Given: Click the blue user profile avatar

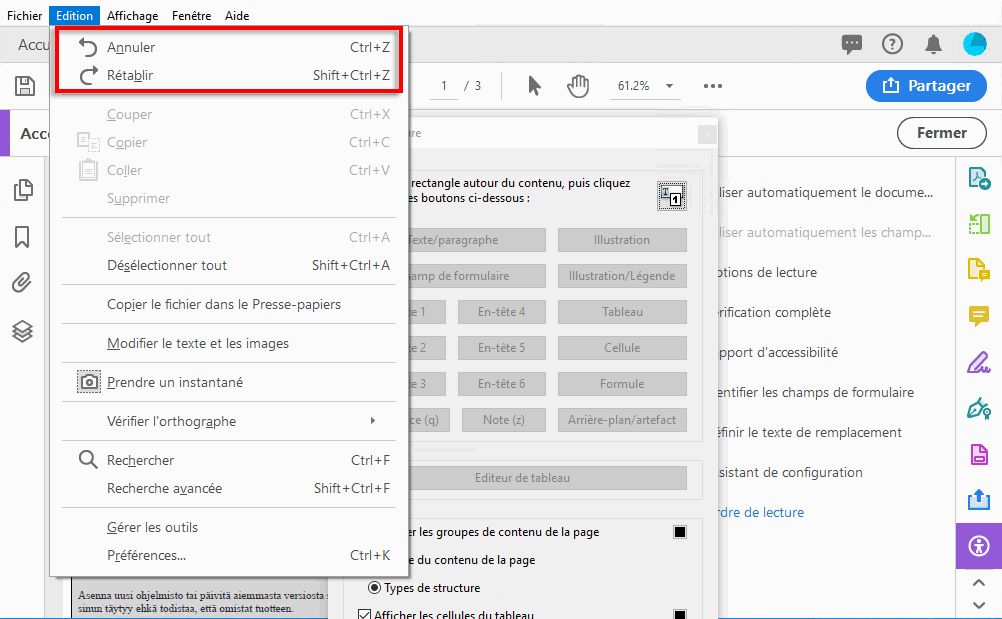Looking at the screenshot, I should coord(975,44).
